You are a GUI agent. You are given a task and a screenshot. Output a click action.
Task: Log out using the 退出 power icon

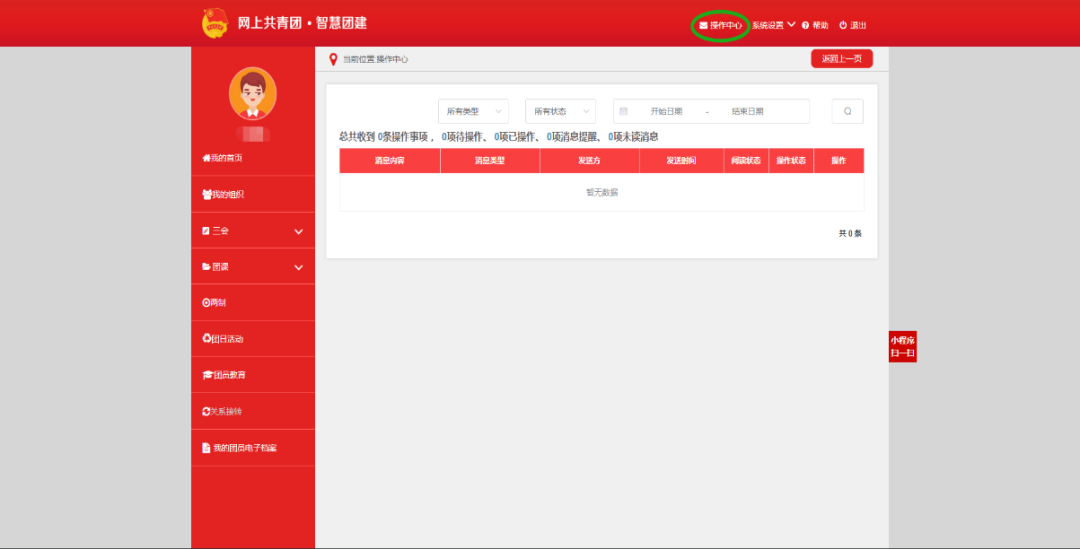(x=853, y=25)
